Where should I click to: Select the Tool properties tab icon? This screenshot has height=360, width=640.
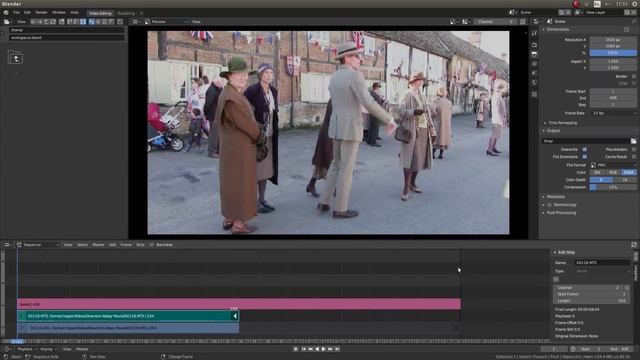click(x=535, y=34)
